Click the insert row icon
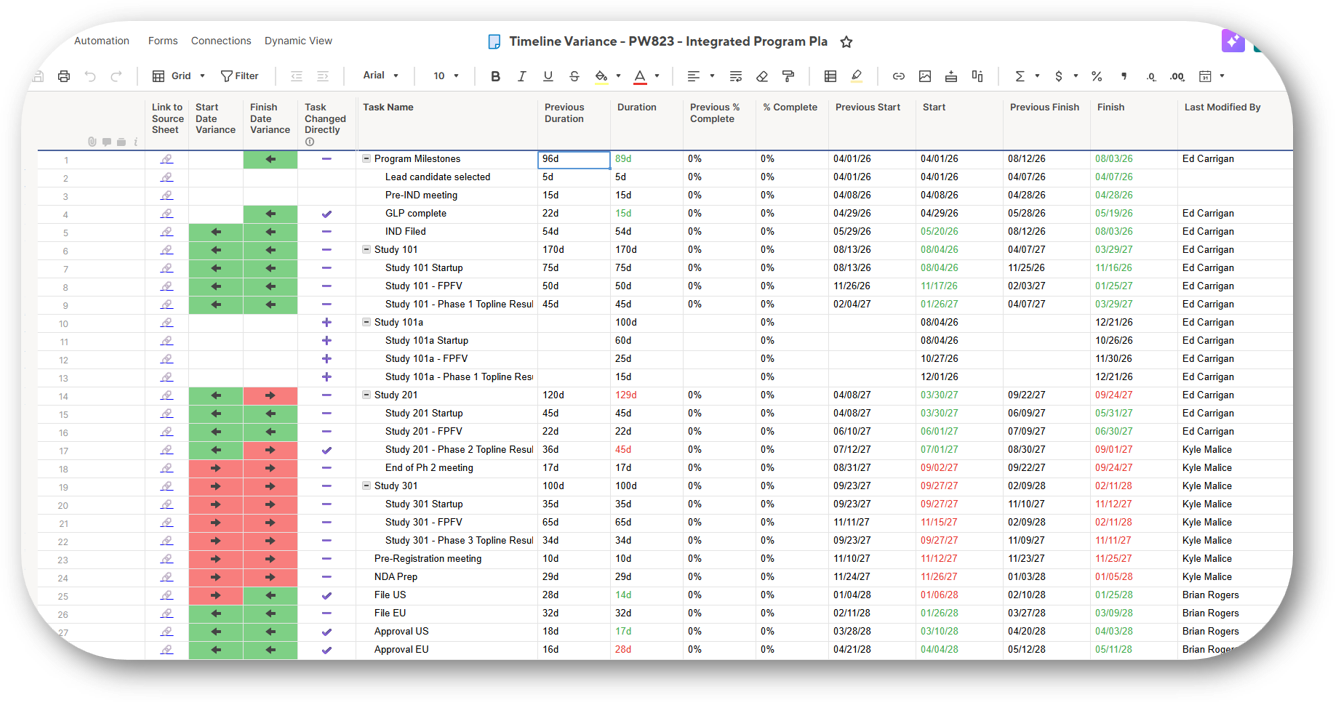 951,76
